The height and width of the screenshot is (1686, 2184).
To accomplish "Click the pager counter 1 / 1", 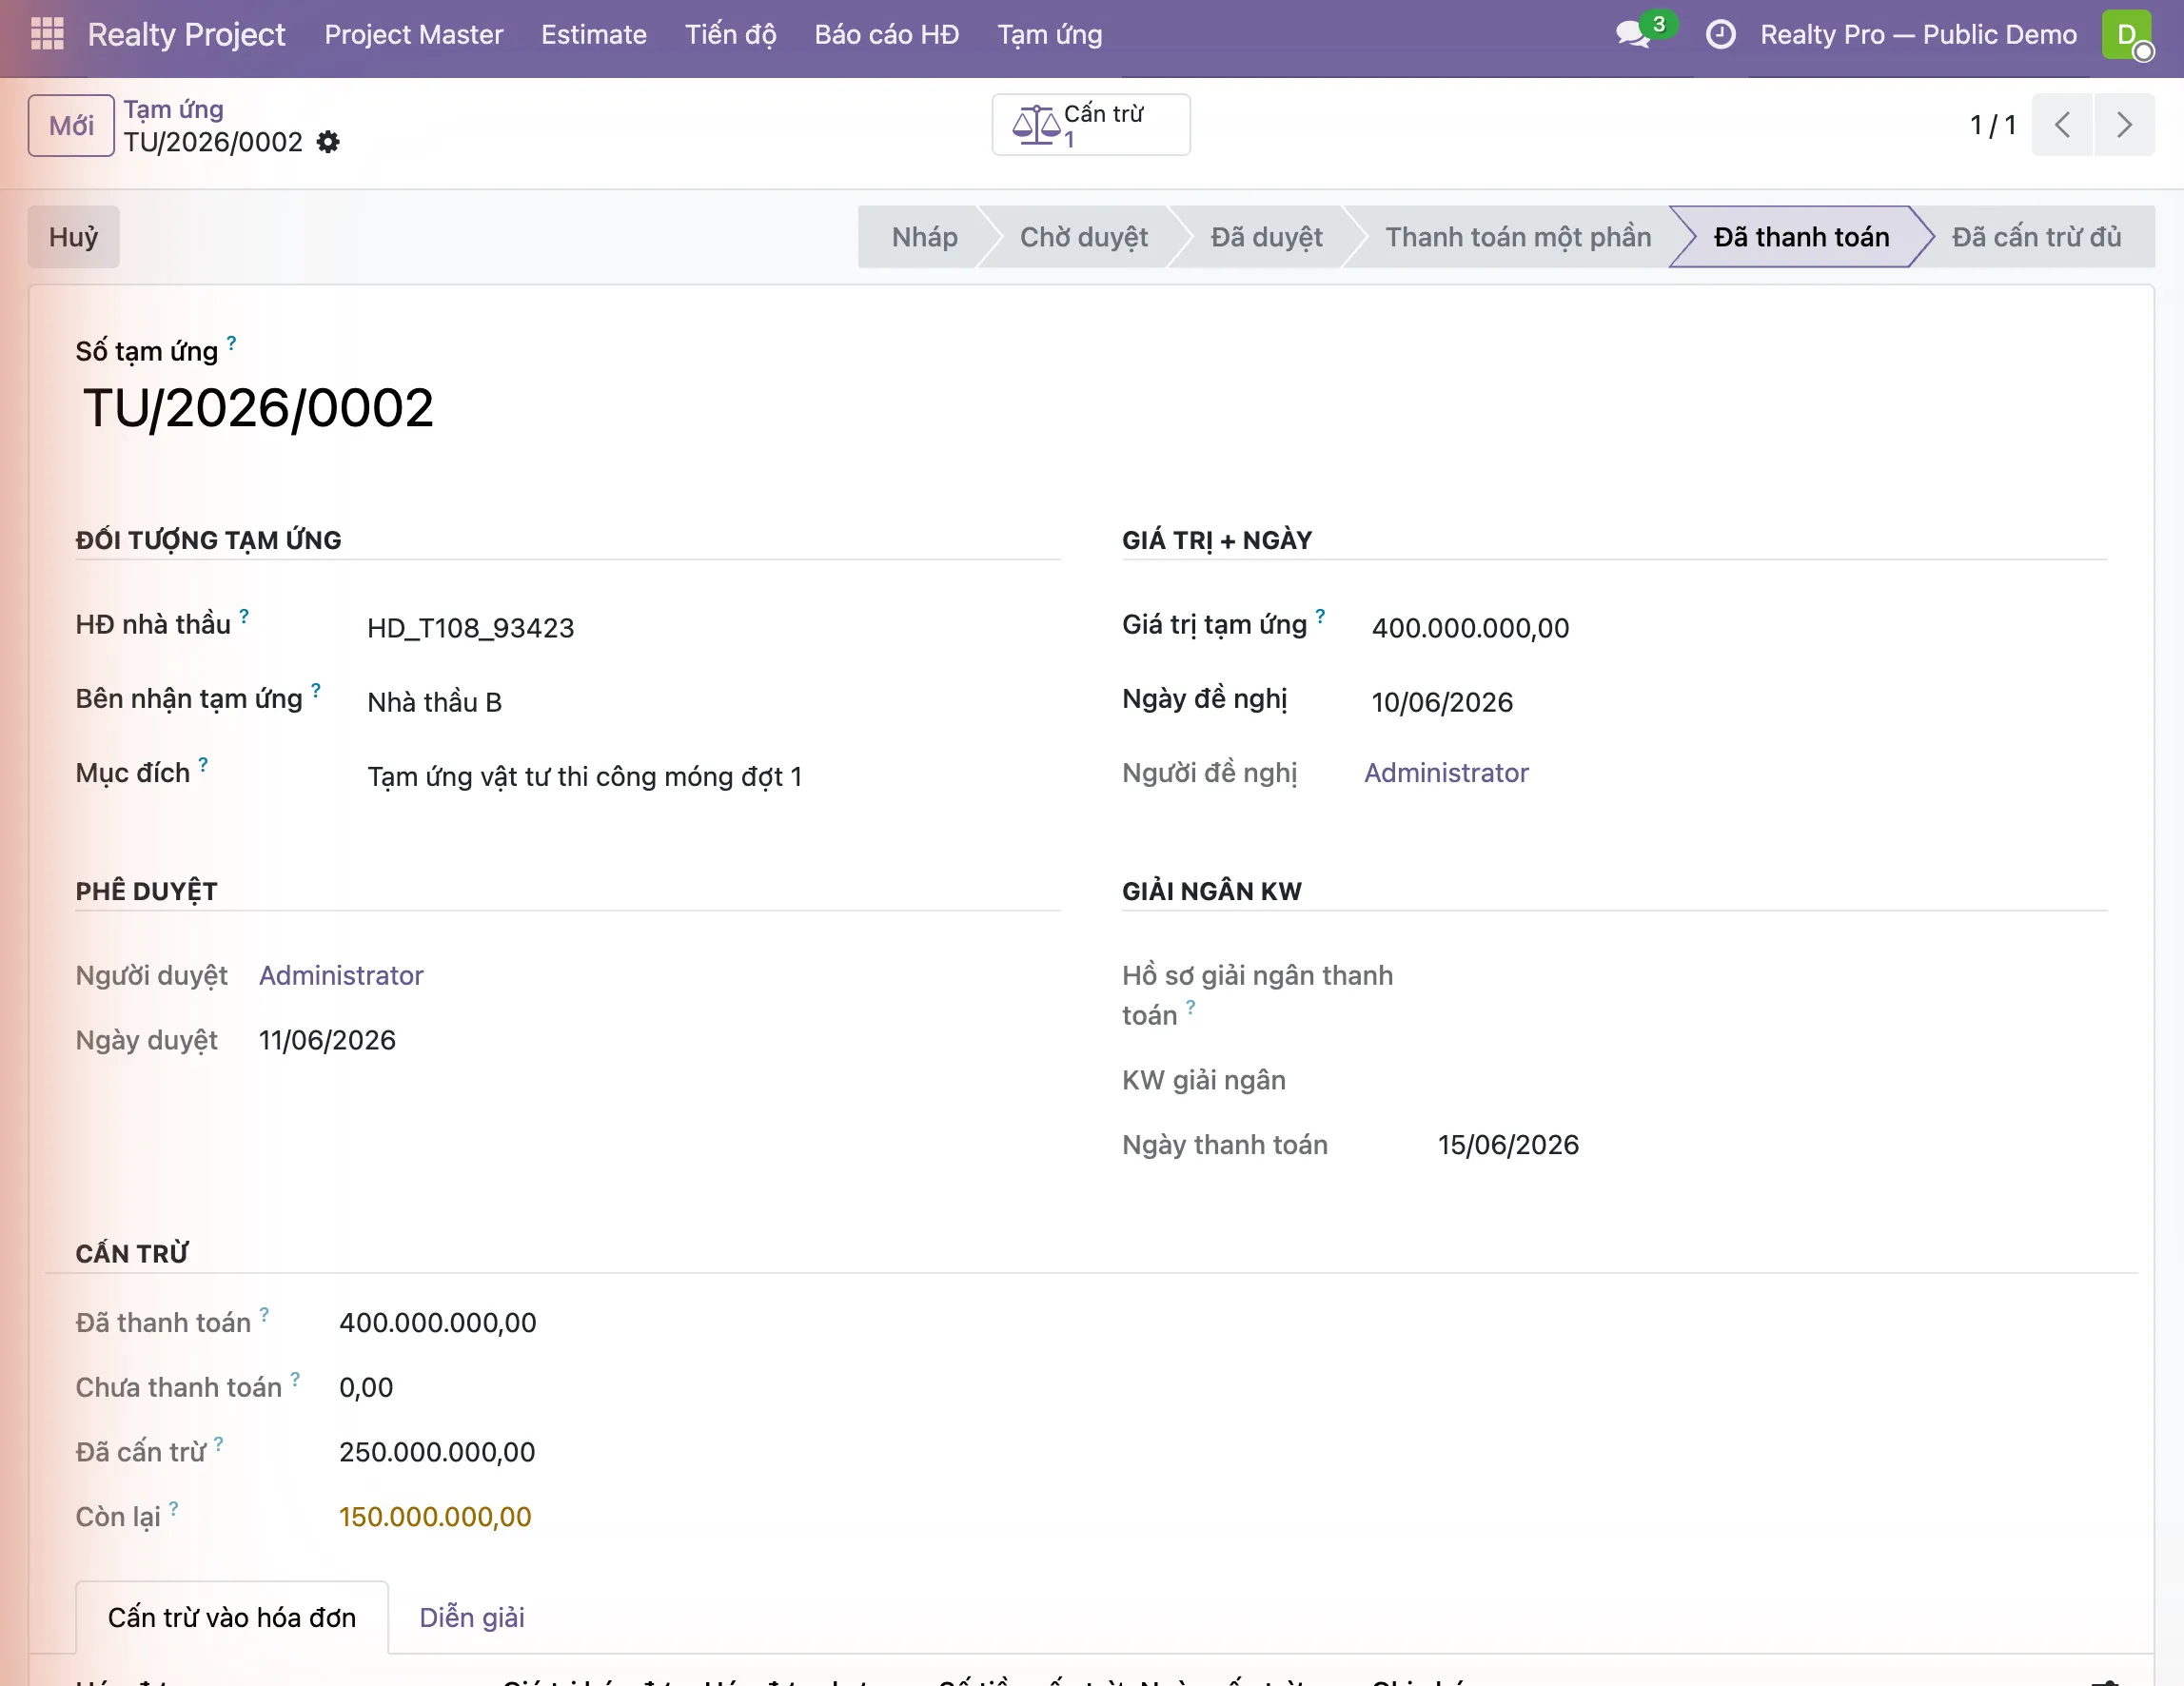I will click(x=1992, y=125).
